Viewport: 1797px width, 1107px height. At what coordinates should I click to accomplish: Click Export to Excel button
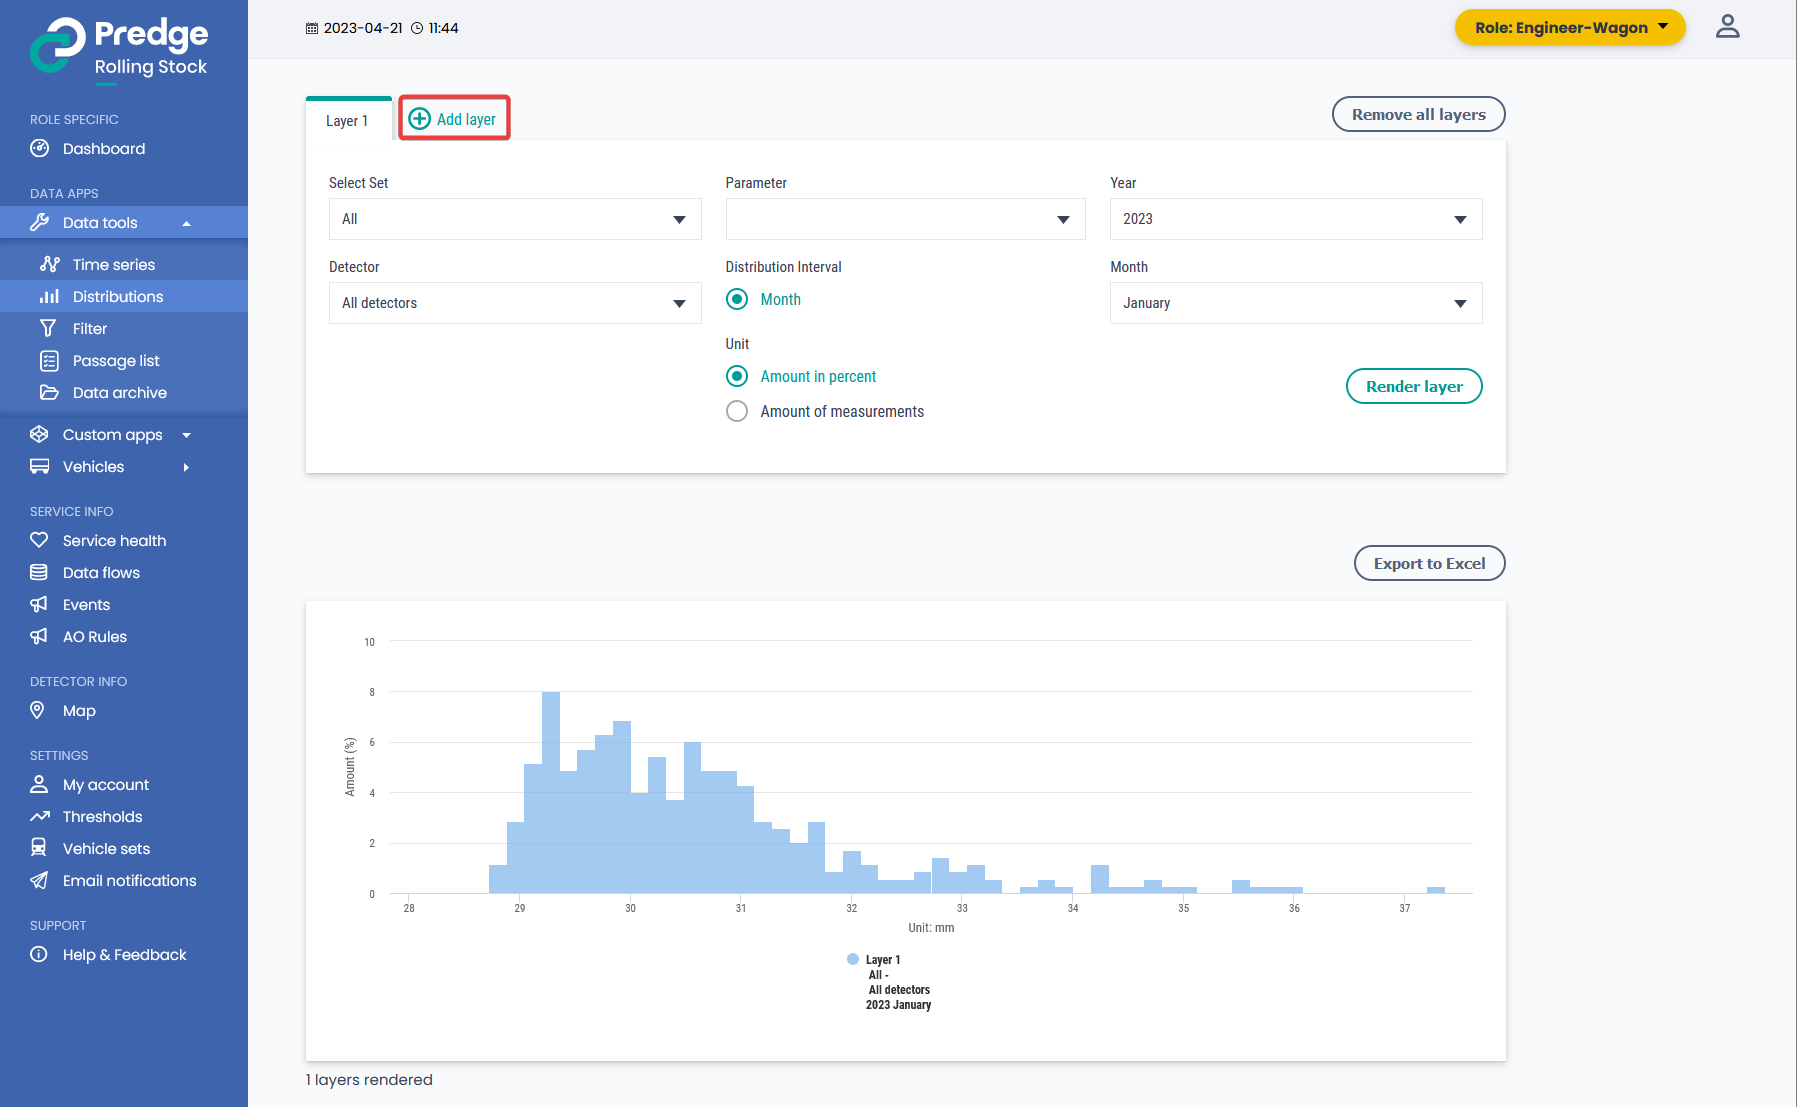pyautogui.click(x=1429, y=564)
